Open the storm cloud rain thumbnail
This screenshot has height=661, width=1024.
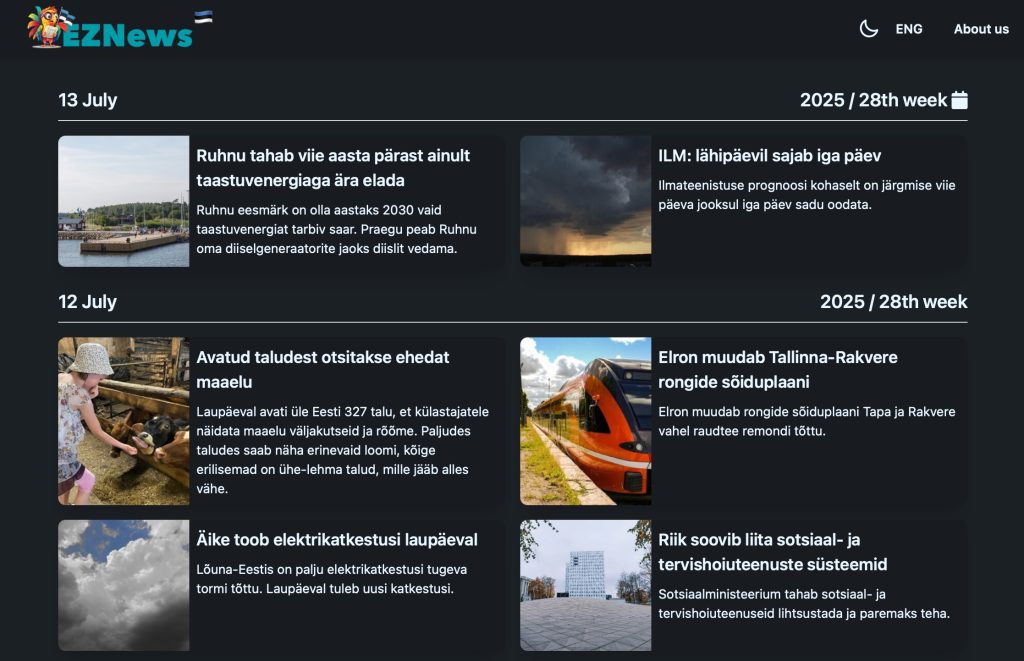(585, 201)
